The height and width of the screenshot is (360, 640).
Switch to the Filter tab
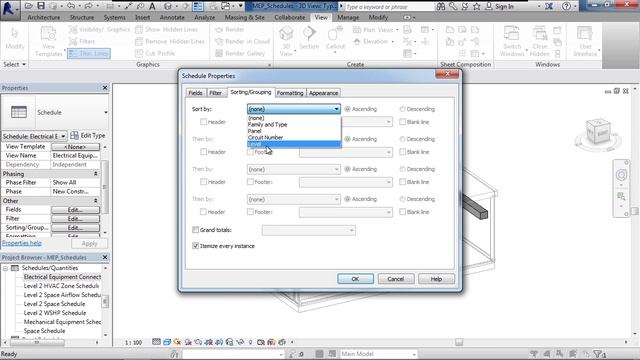[216, 93]
